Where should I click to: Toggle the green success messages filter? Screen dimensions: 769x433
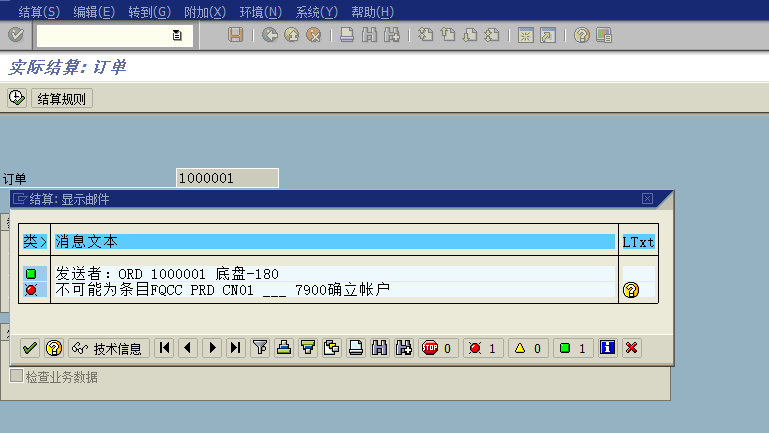coord(573,348)
